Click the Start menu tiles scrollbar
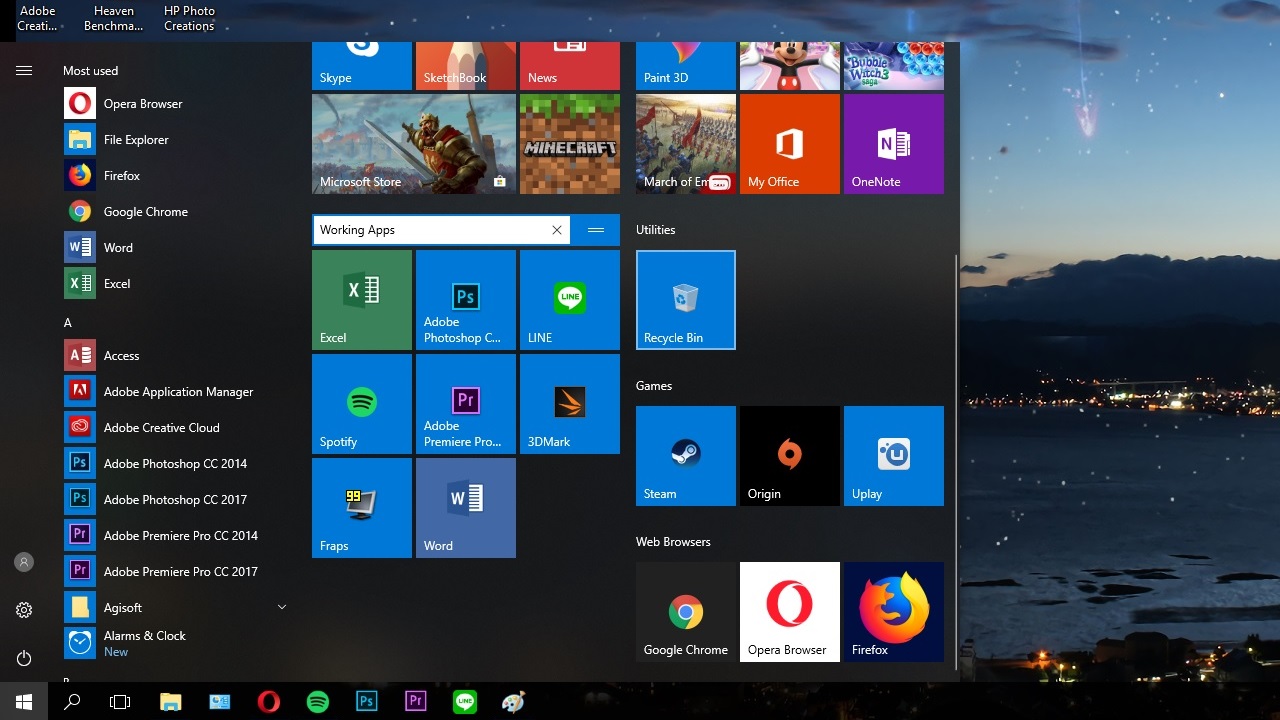The width and height of the screenshot is (1280, 720). click(956, 460)
